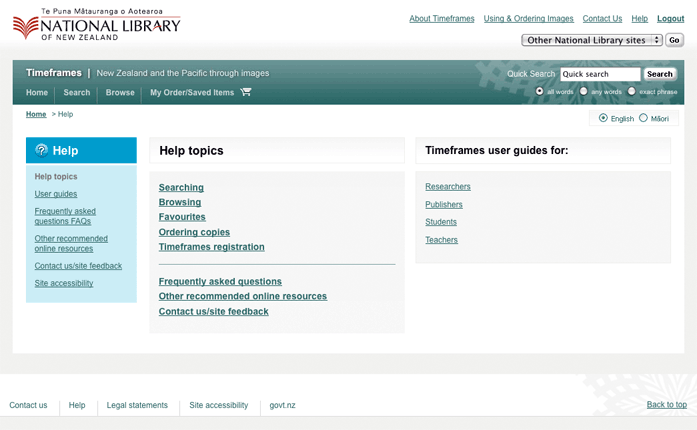Open the Browse tab in navigation bar
697x430 pixels.
(x=120, y=93)
